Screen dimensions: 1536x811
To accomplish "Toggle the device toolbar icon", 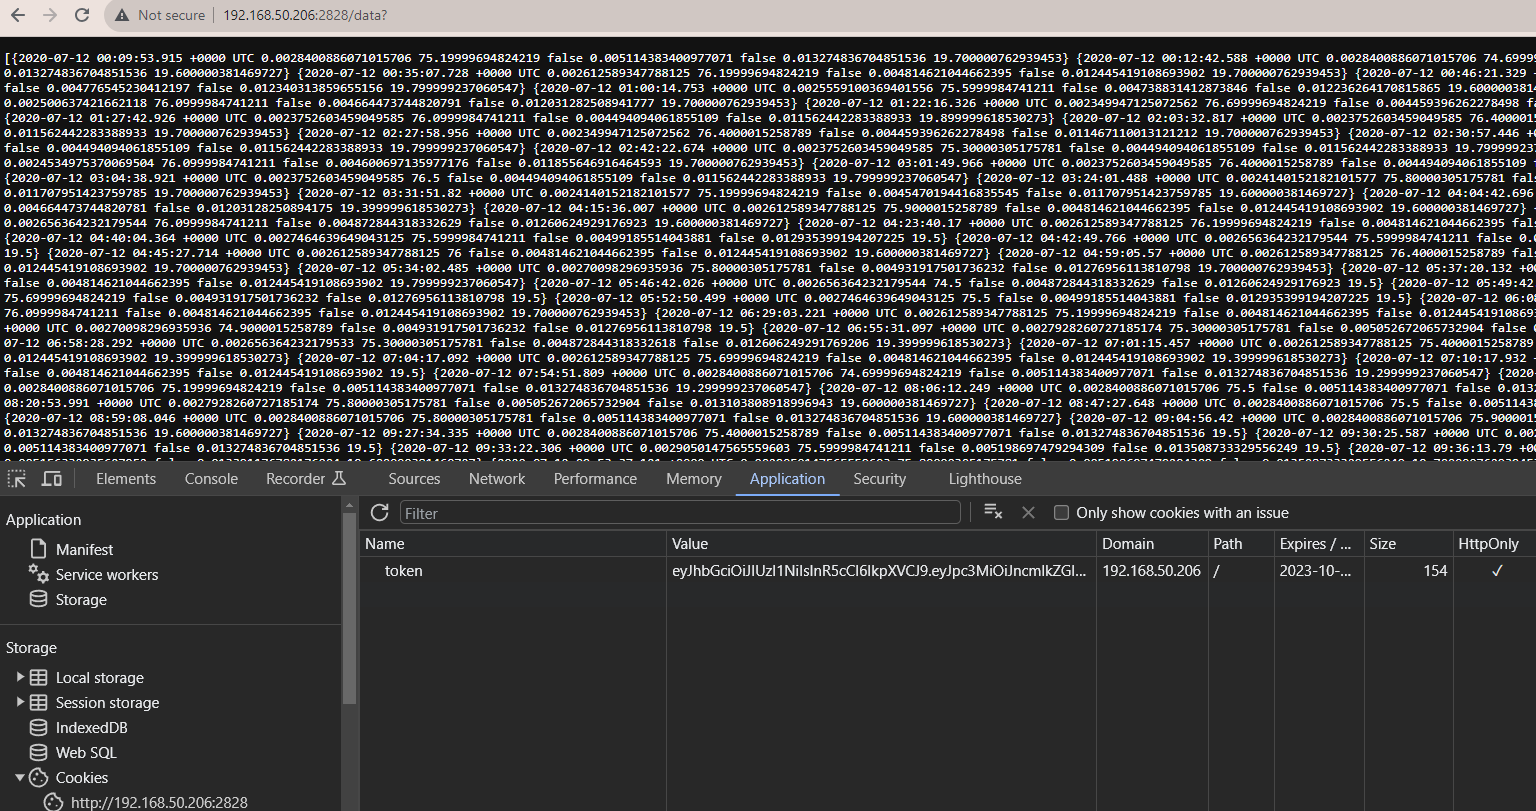I will [52, 479].
